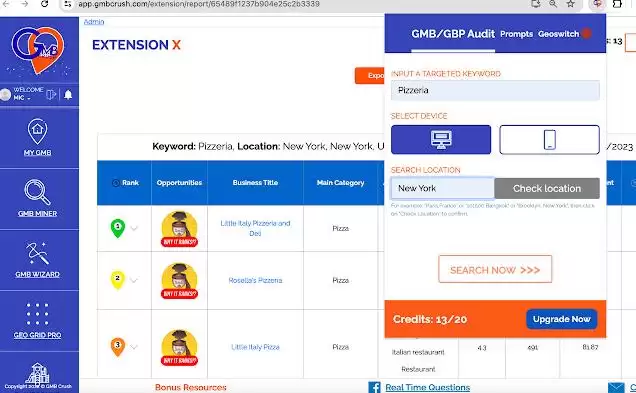Click the targeted keyword input field
The height and width of the screenshot is (393, 636).
(x=495, y=90)
